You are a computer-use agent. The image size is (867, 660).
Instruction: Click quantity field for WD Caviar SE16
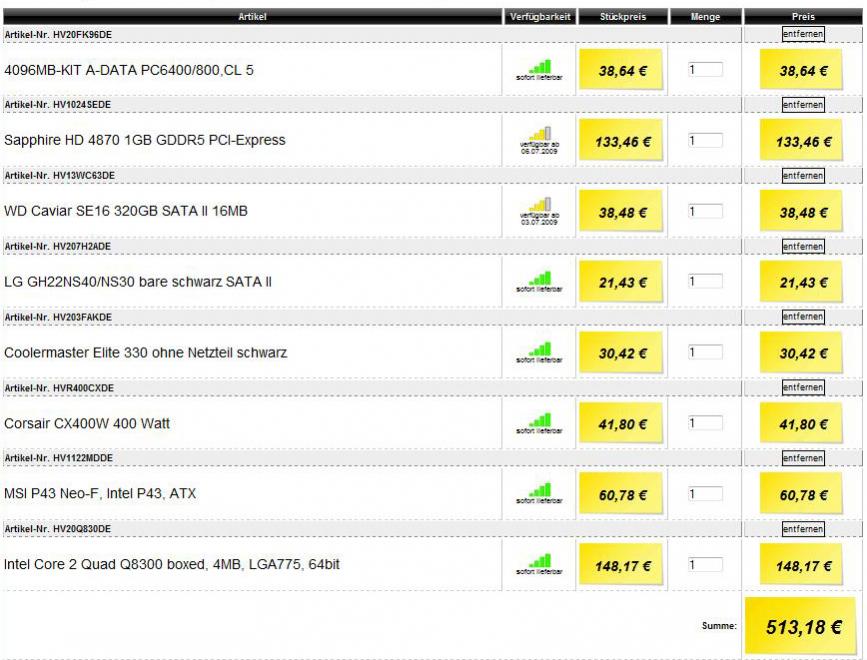click(x=705, y=211)
